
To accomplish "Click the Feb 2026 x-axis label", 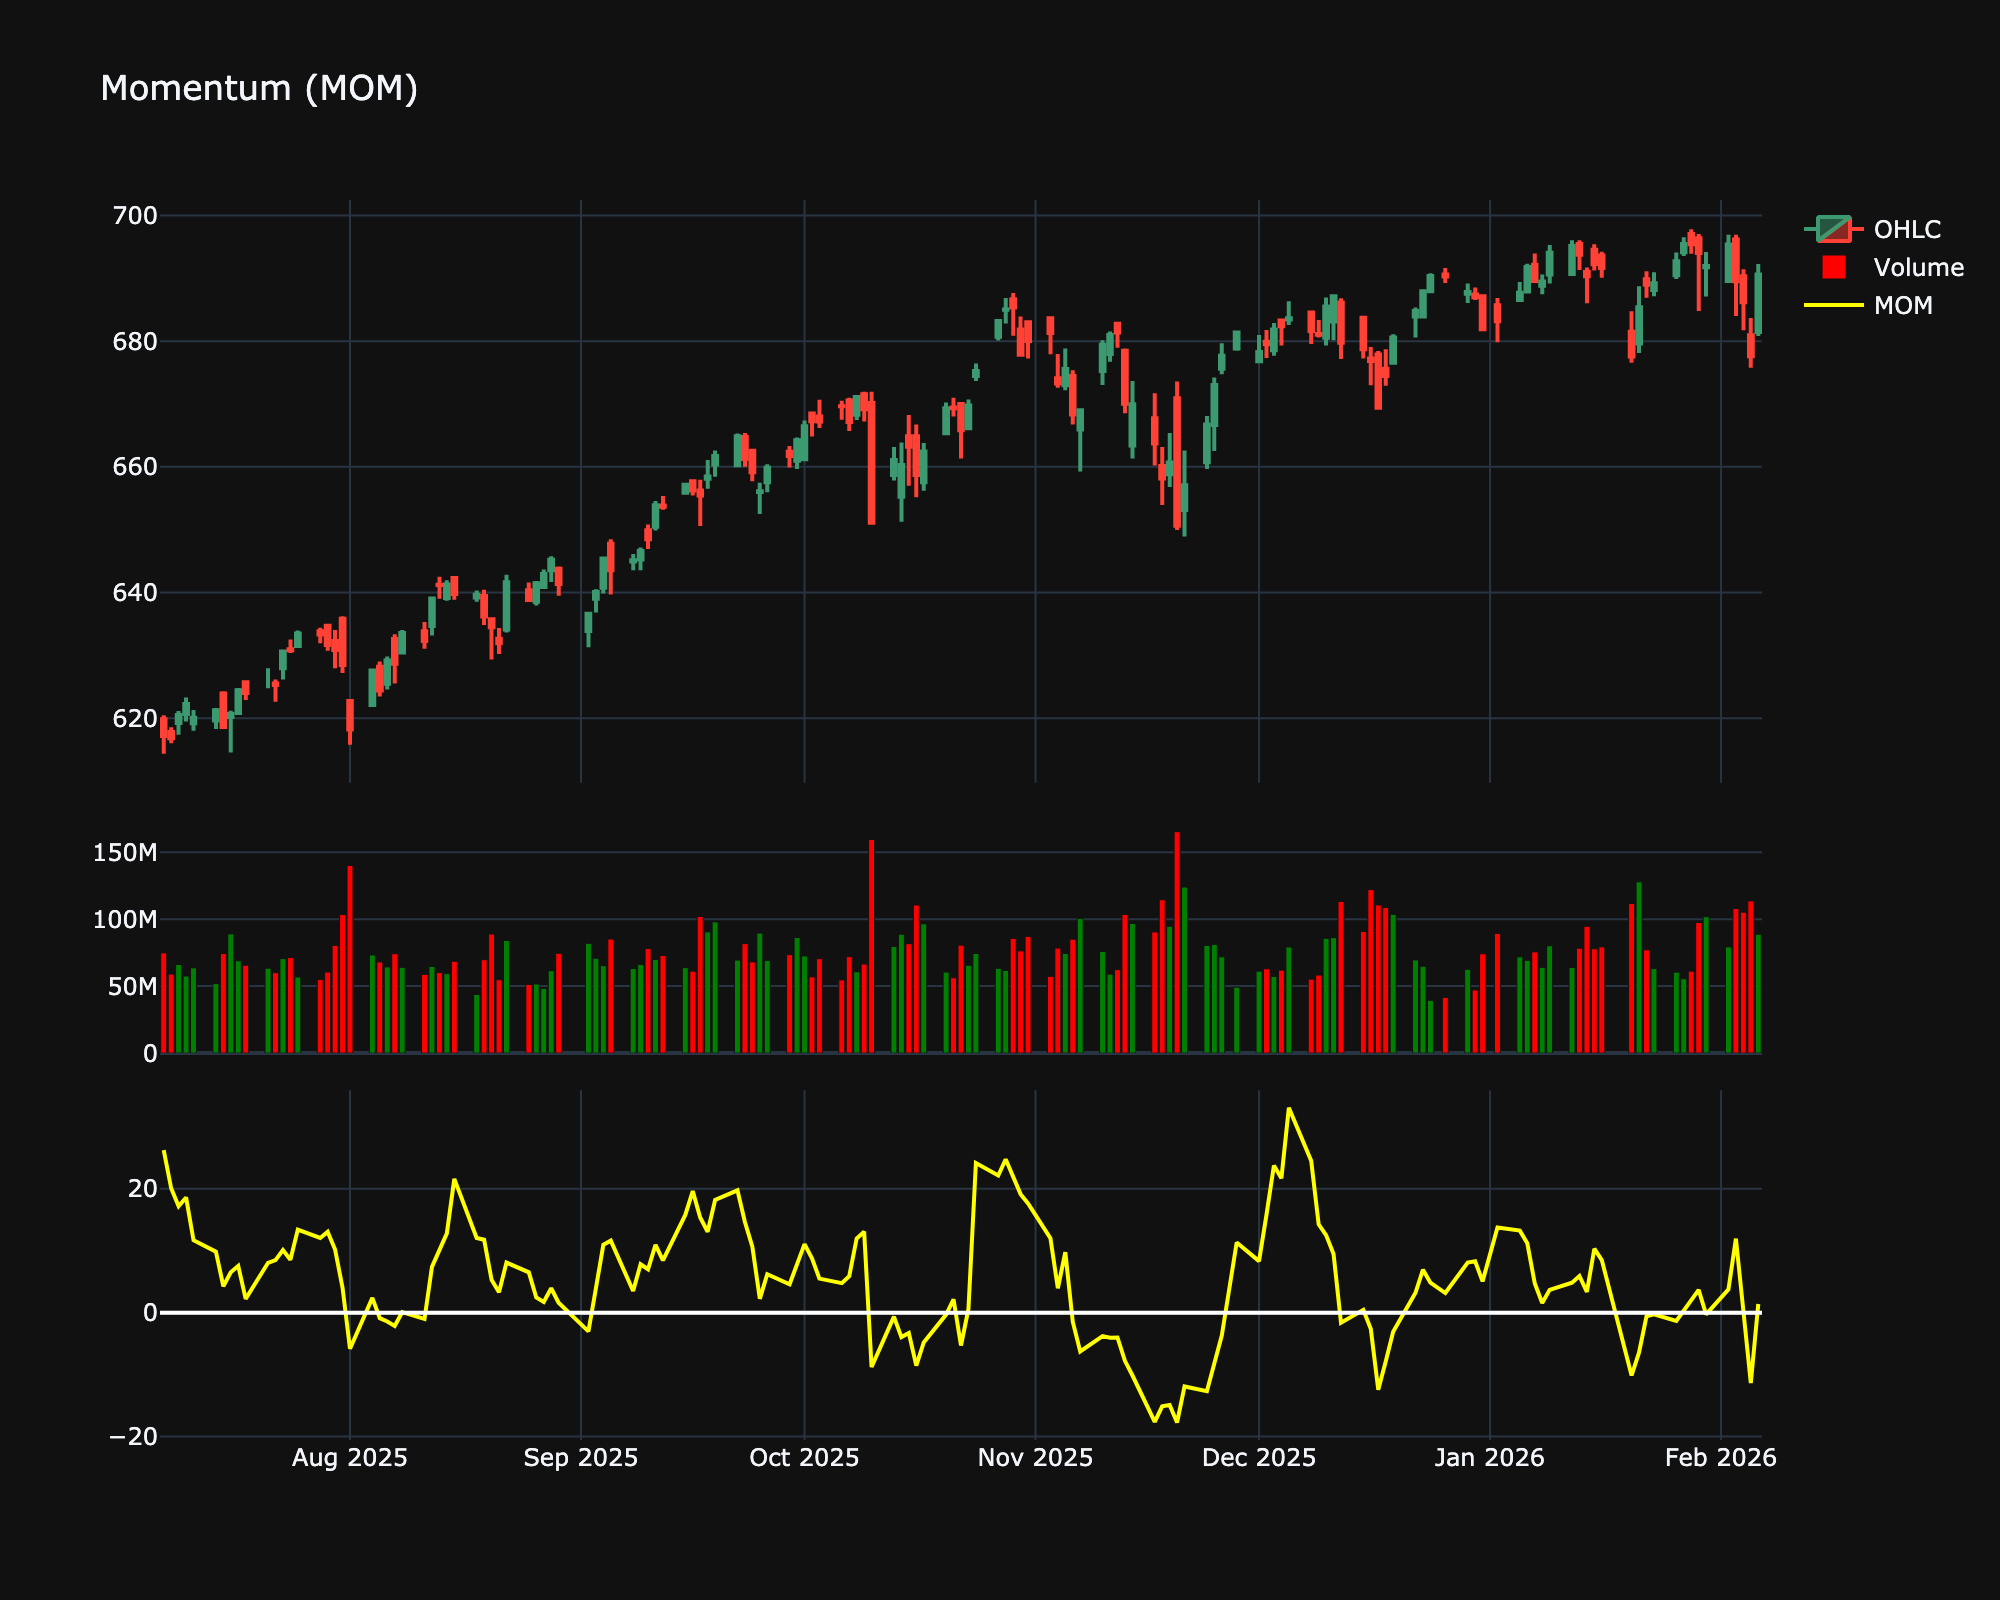I will (x=1720, y=1458).
